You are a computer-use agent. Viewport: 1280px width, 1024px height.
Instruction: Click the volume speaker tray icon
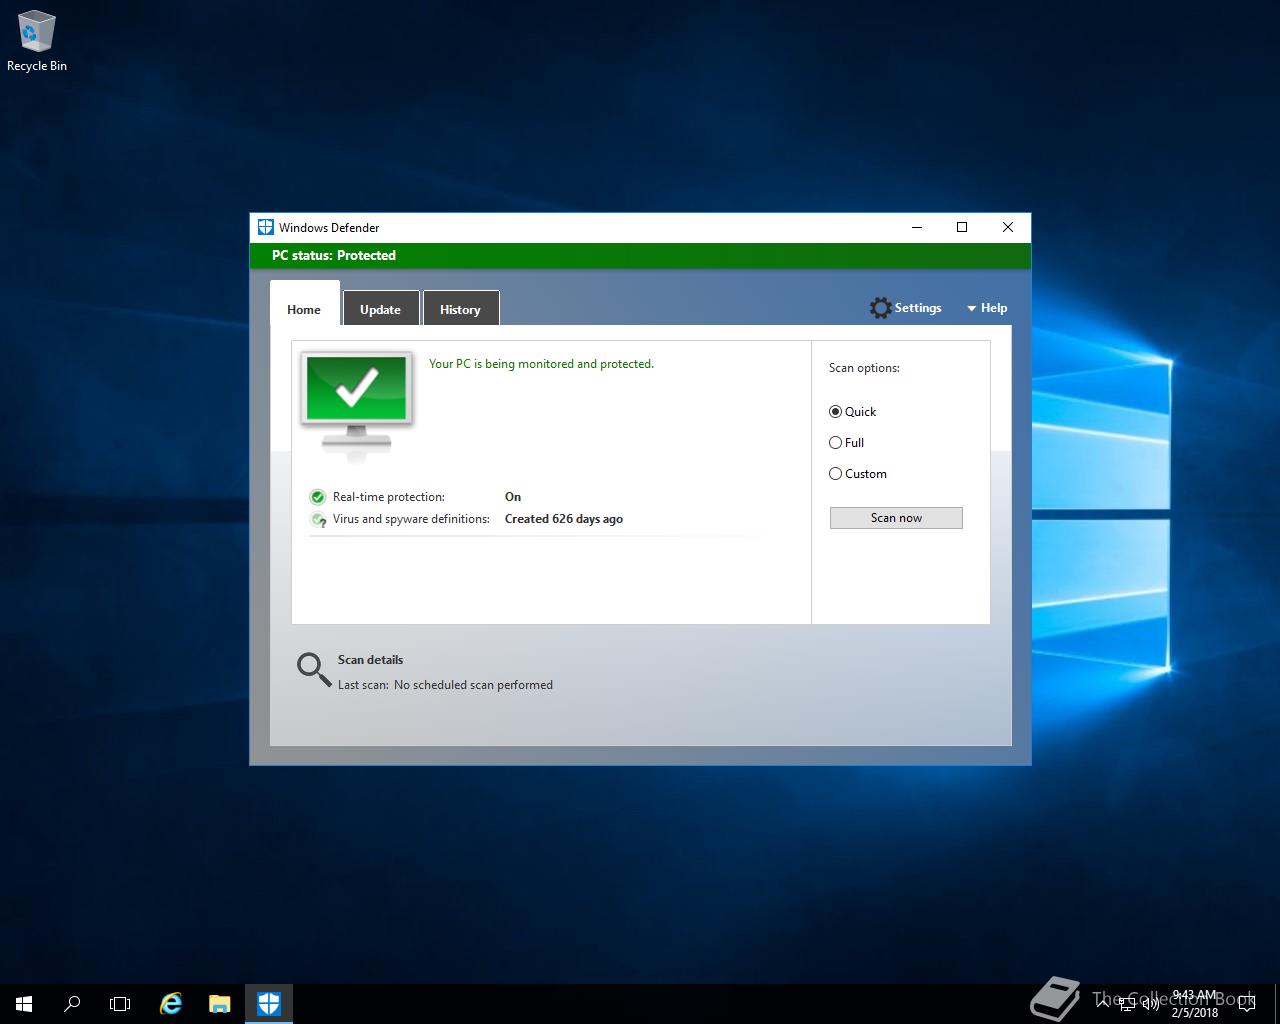pos(1149,1004)
